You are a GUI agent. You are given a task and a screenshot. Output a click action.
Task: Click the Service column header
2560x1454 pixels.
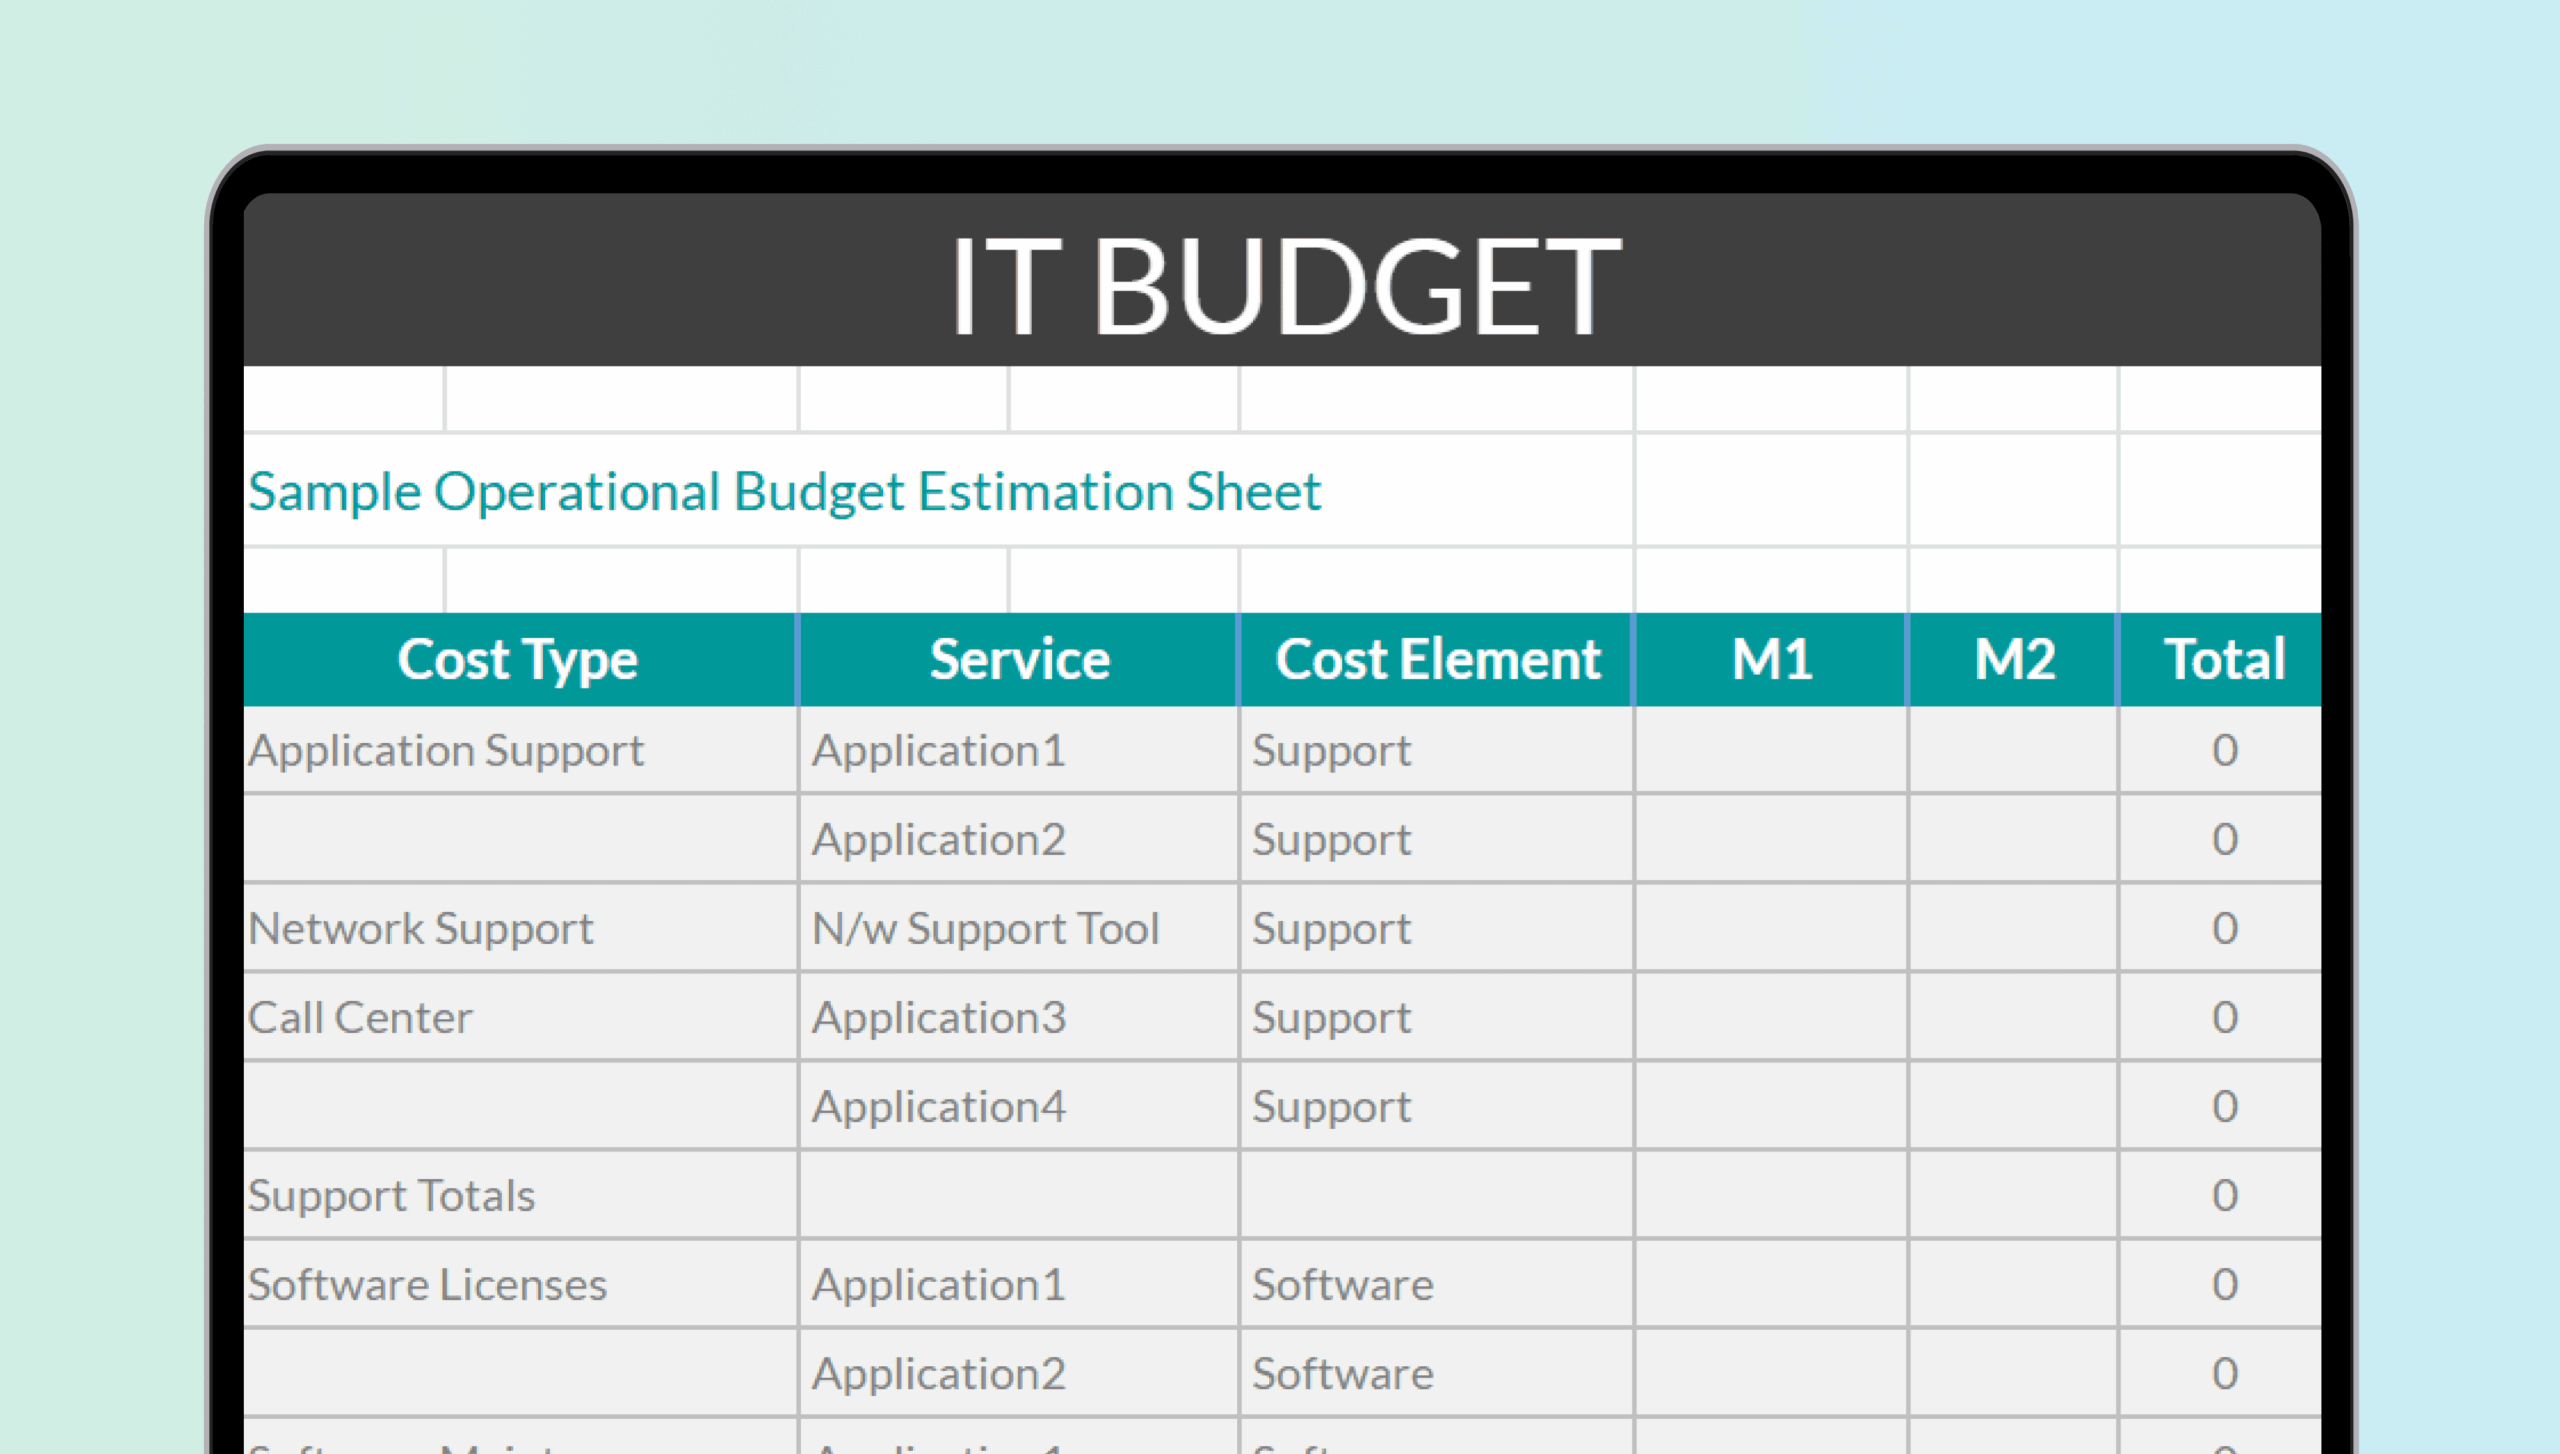(1018, 658)
